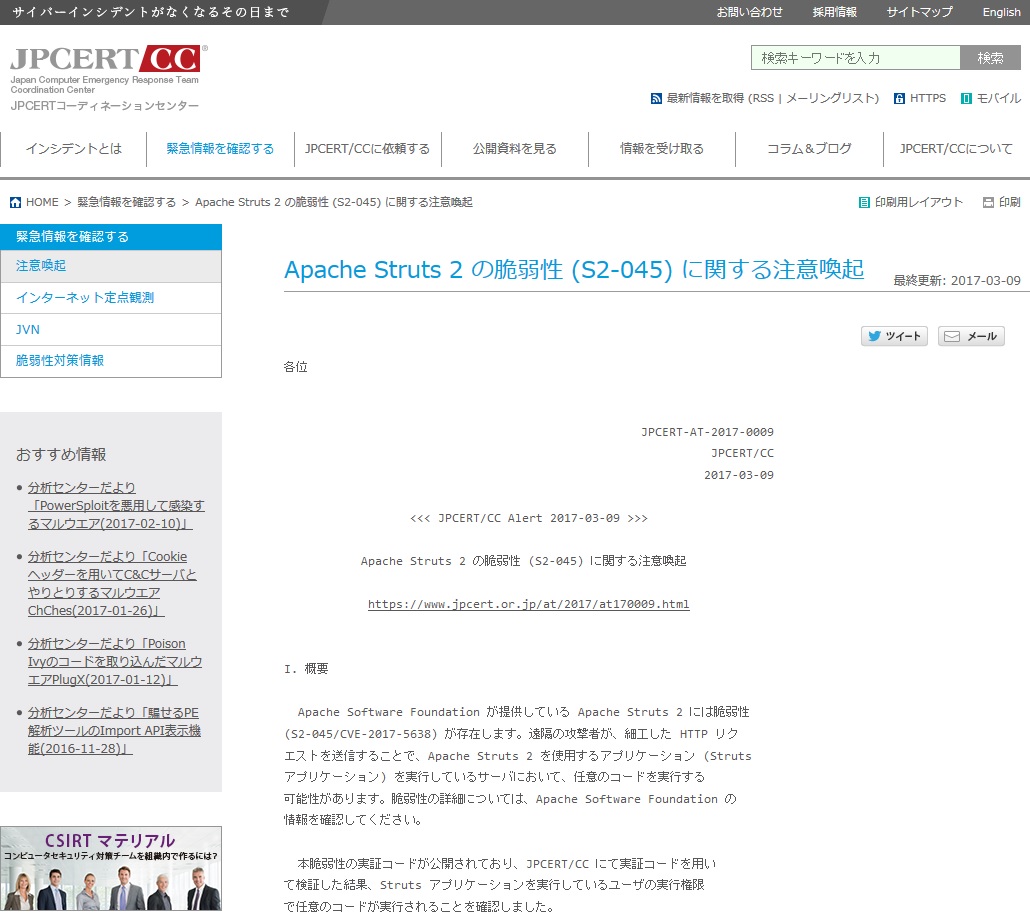
Task: Click the CSIRT マテリアル banner
Action: [111, 868]
